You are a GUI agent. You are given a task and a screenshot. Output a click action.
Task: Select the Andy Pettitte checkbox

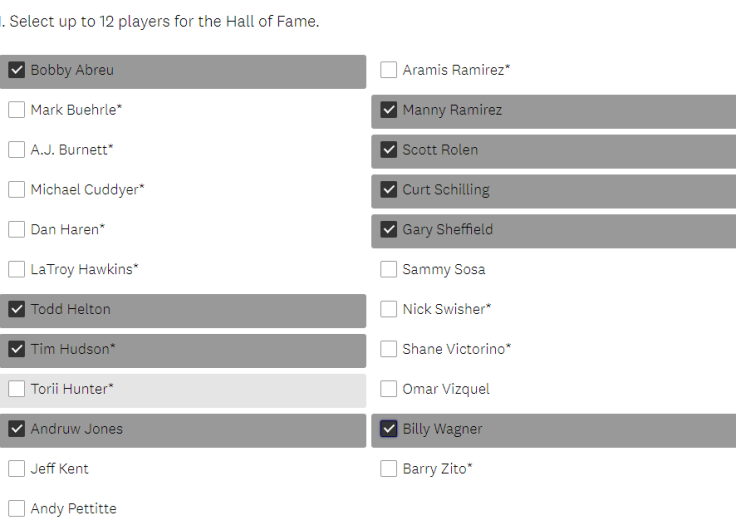coord(17,509)
